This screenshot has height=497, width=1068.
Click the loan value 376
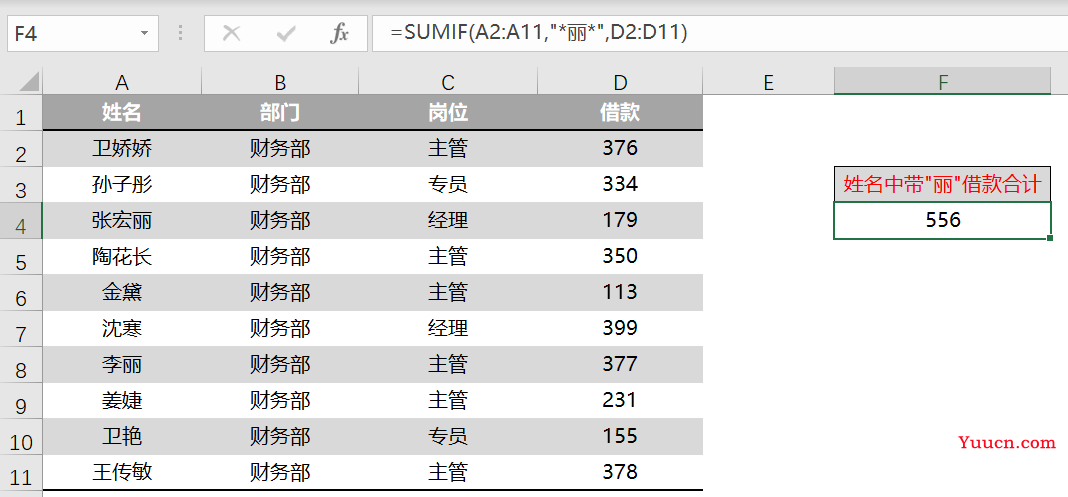click(620, 148)
